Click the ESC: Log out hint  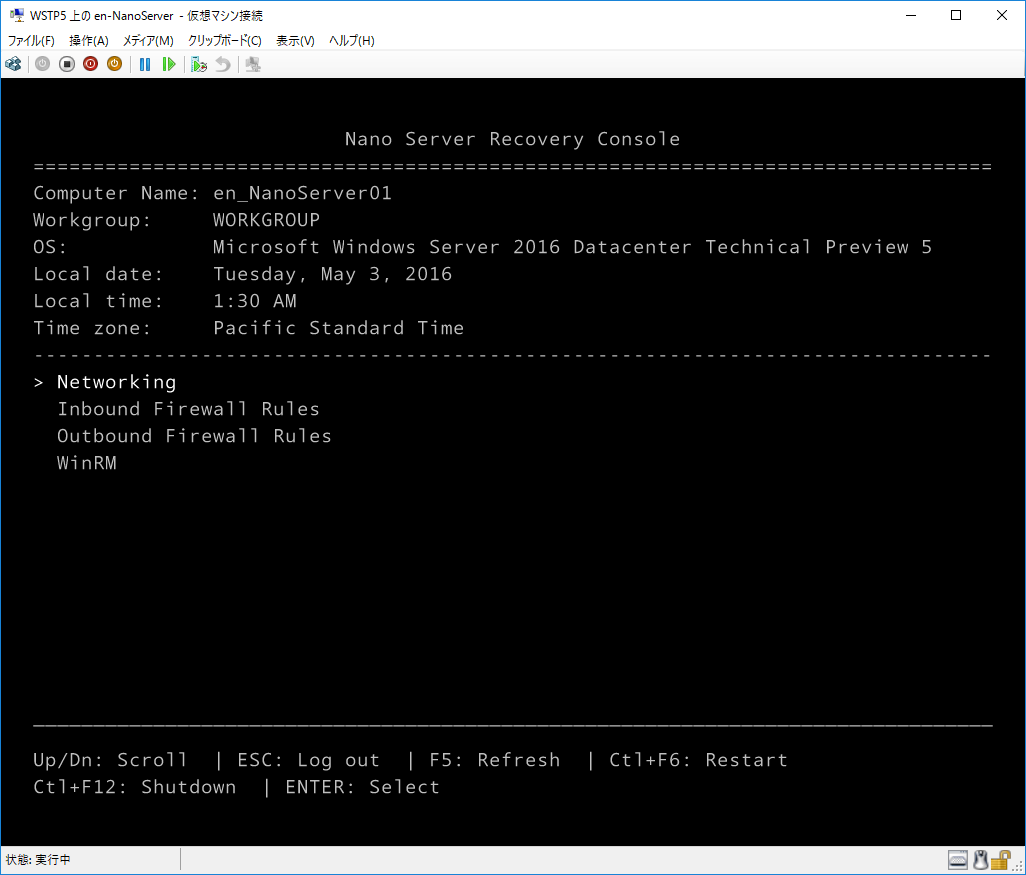coord(308,760)
